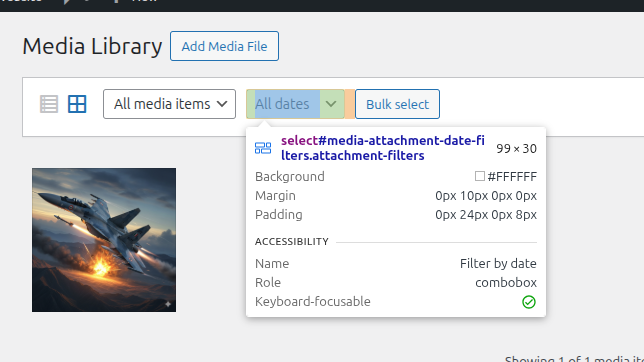Screen dimensions: 644x362
Task: Click the #FFFFFF background color swatch
Action: click(x=480, y=176)
